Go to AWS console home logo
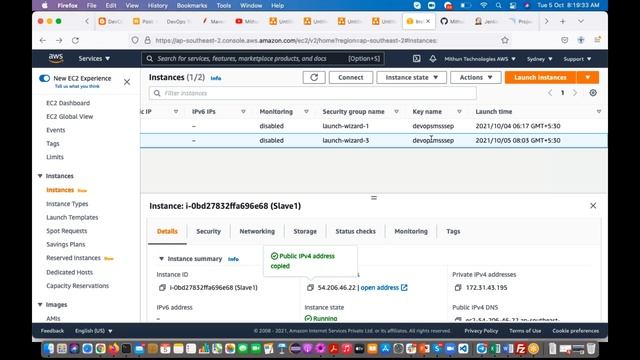Screen dimensions: 640x360 click(56, 59)
